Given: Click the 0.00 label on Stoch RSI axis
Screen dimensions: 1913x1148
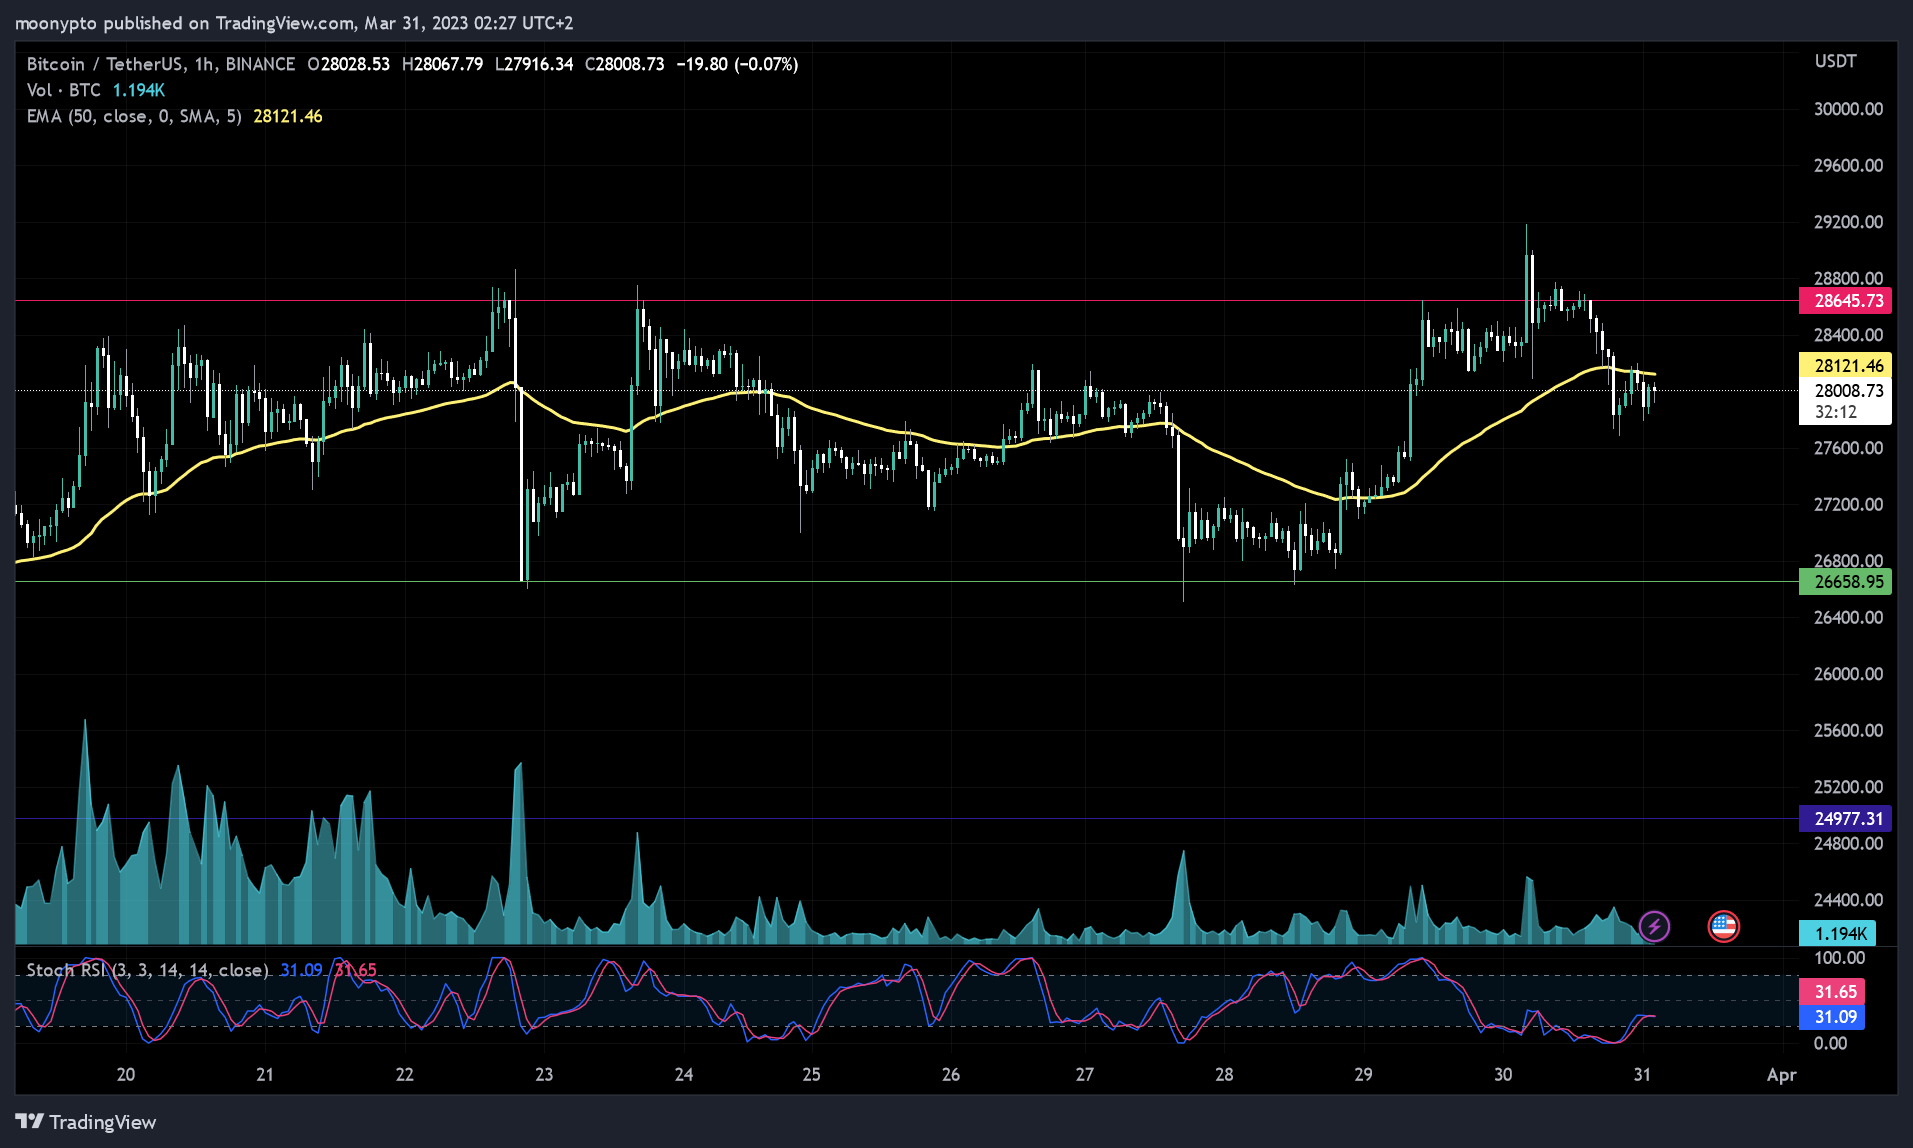Looking at the screenshot, I should click(x=1831, y=1044).
